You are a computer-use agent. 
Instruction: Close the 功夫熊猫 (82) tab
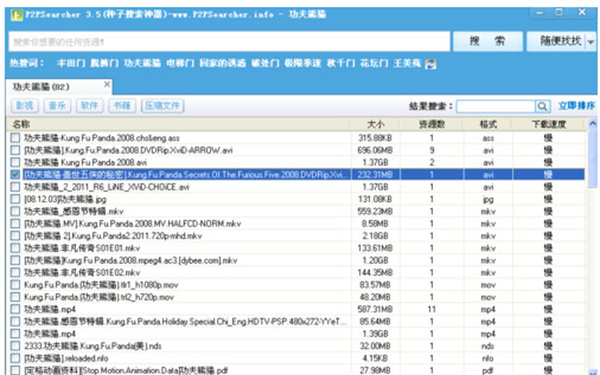[x=107, y=84]
